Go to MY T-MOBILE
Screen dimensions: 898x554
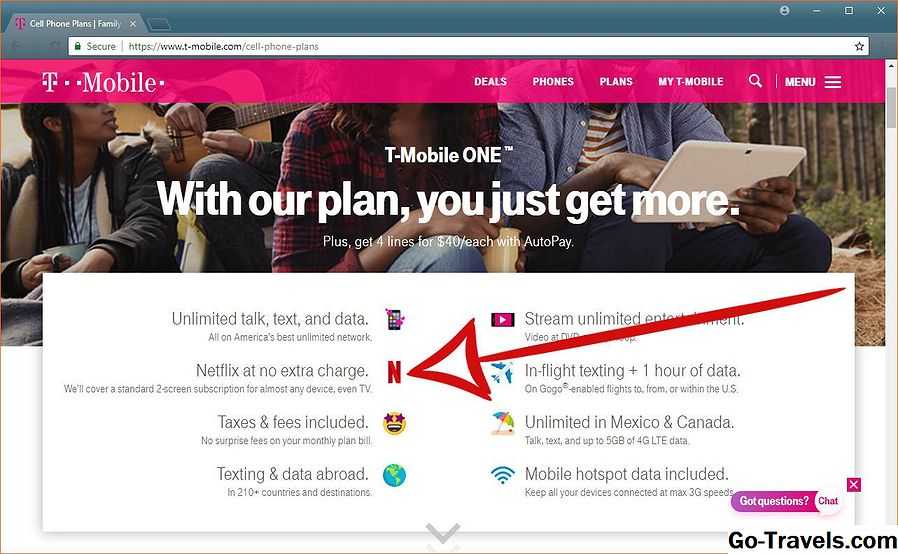point(691,82)
